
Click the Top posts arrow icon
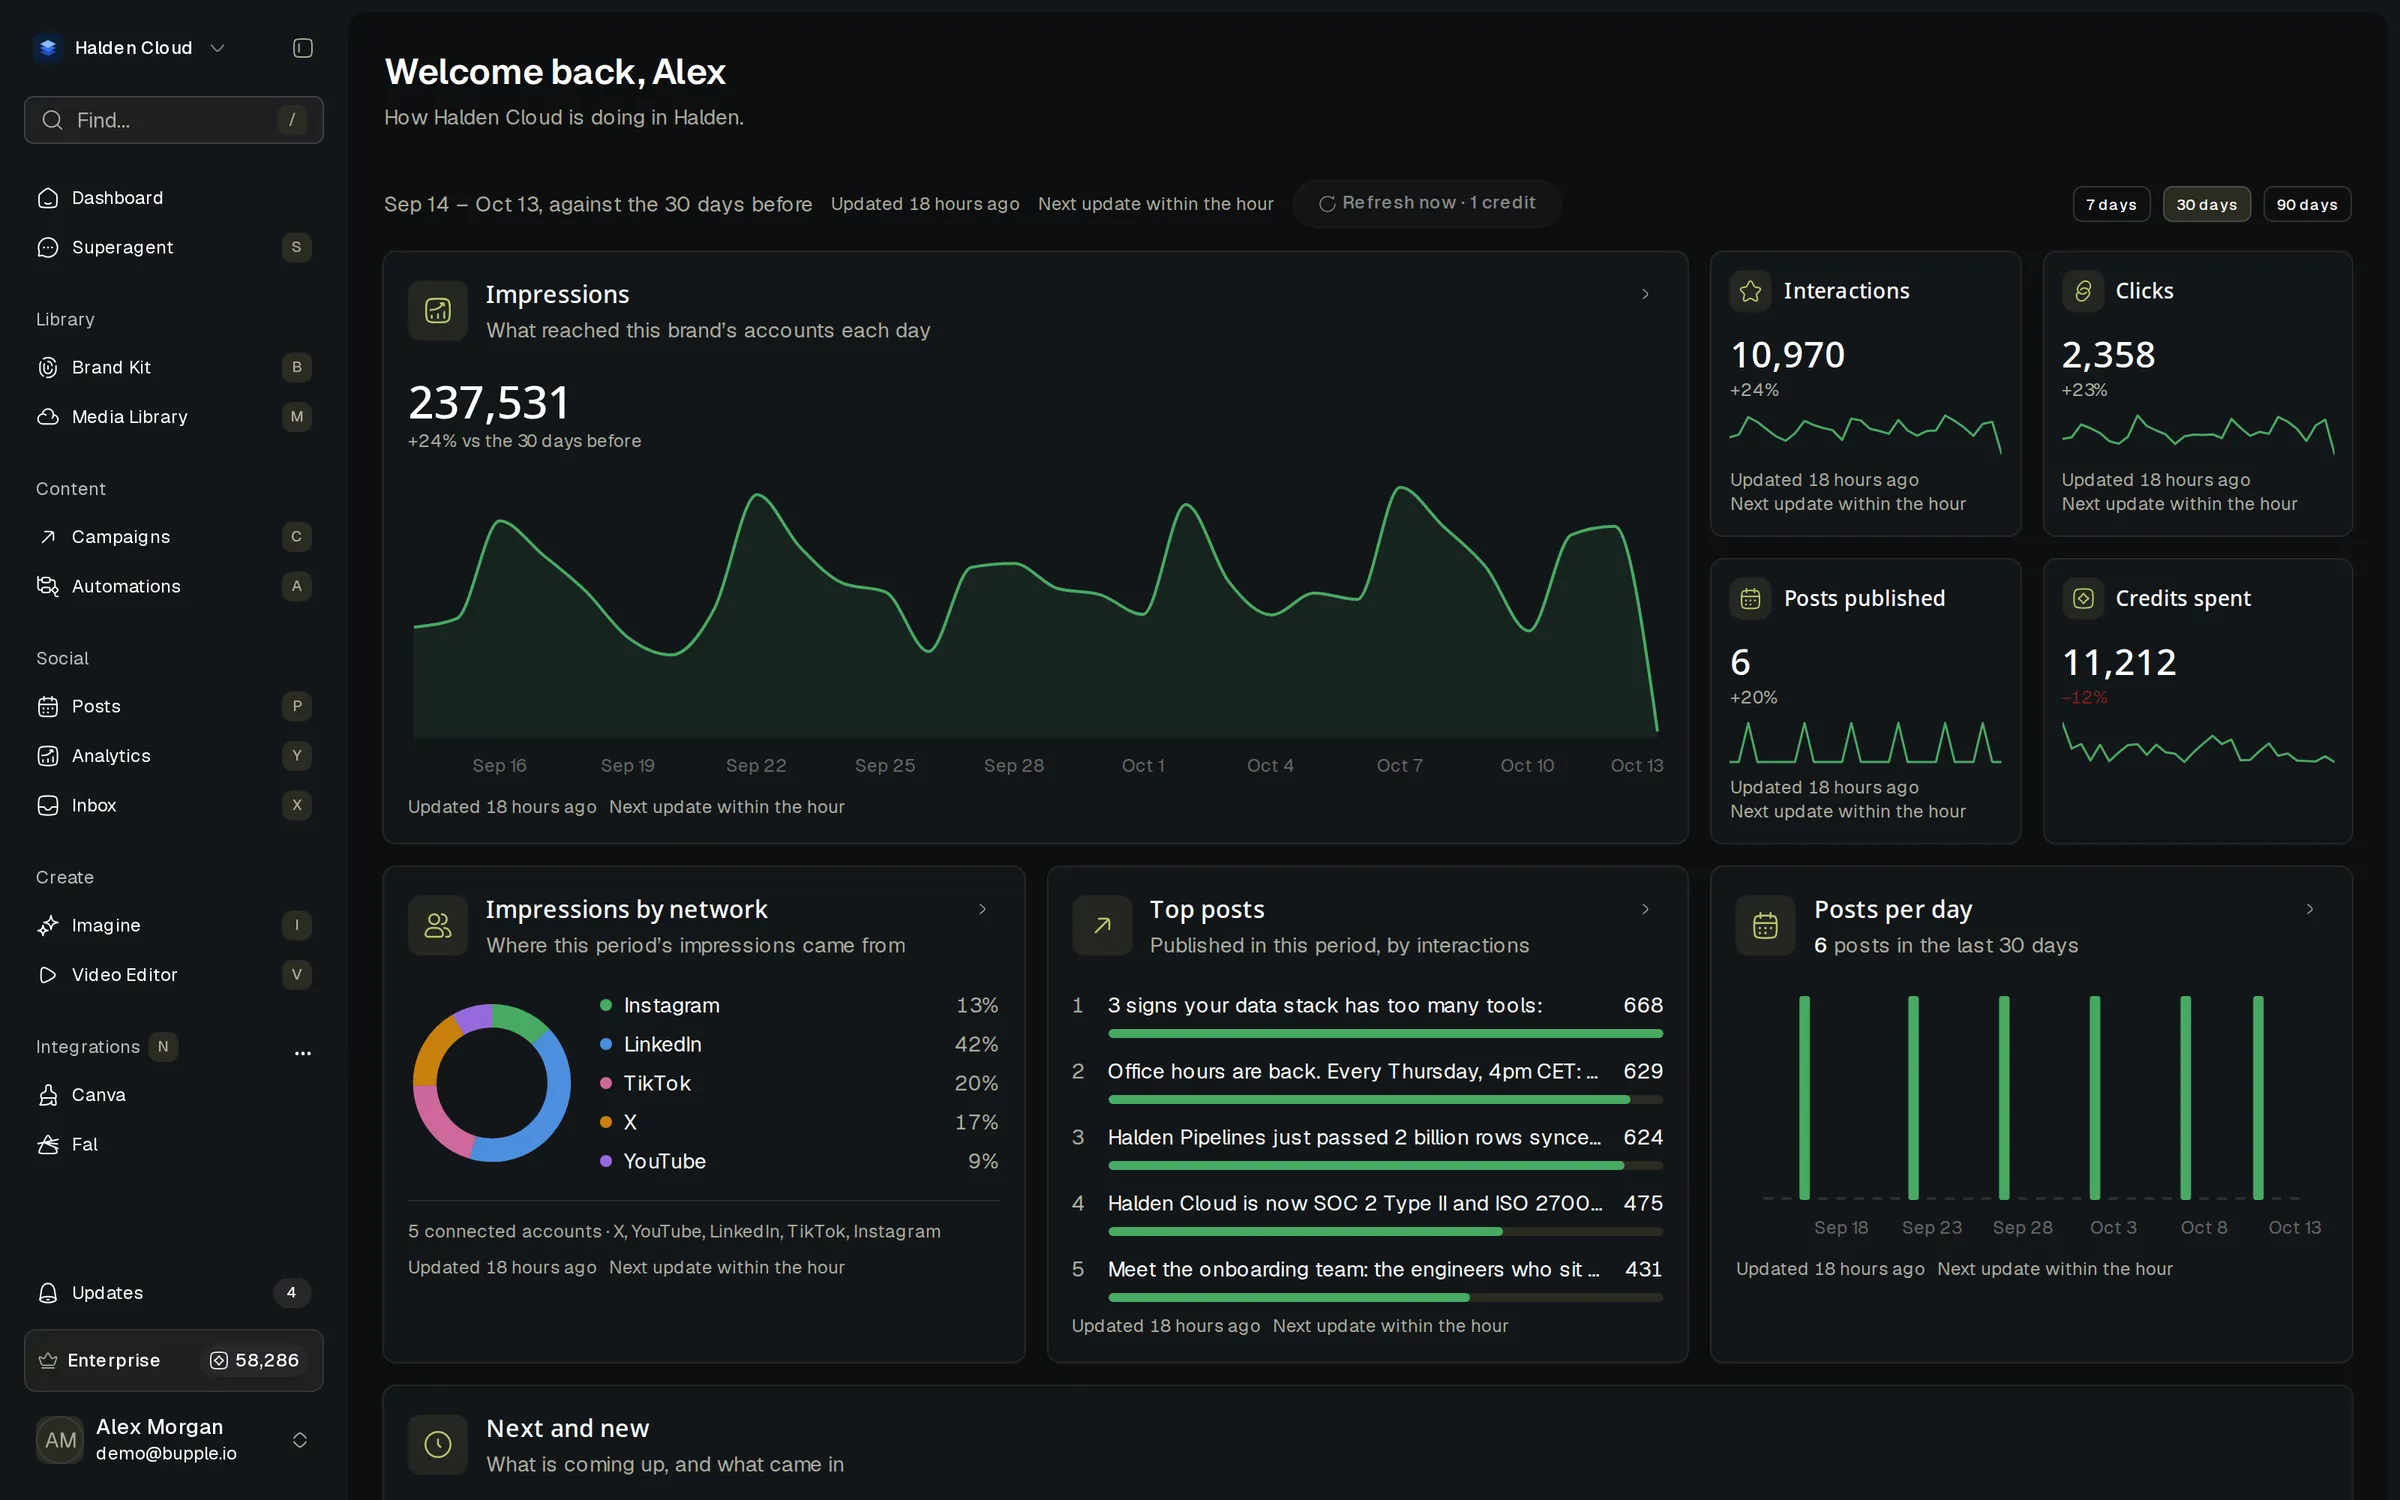[x=1102, y=926]
